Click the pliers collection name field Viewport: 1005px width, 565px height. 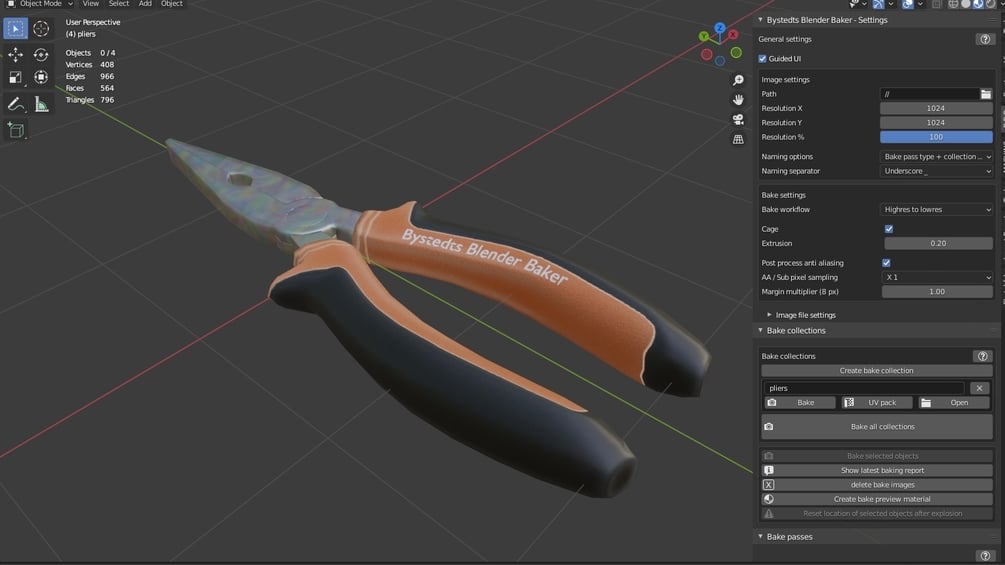[864, 388]
